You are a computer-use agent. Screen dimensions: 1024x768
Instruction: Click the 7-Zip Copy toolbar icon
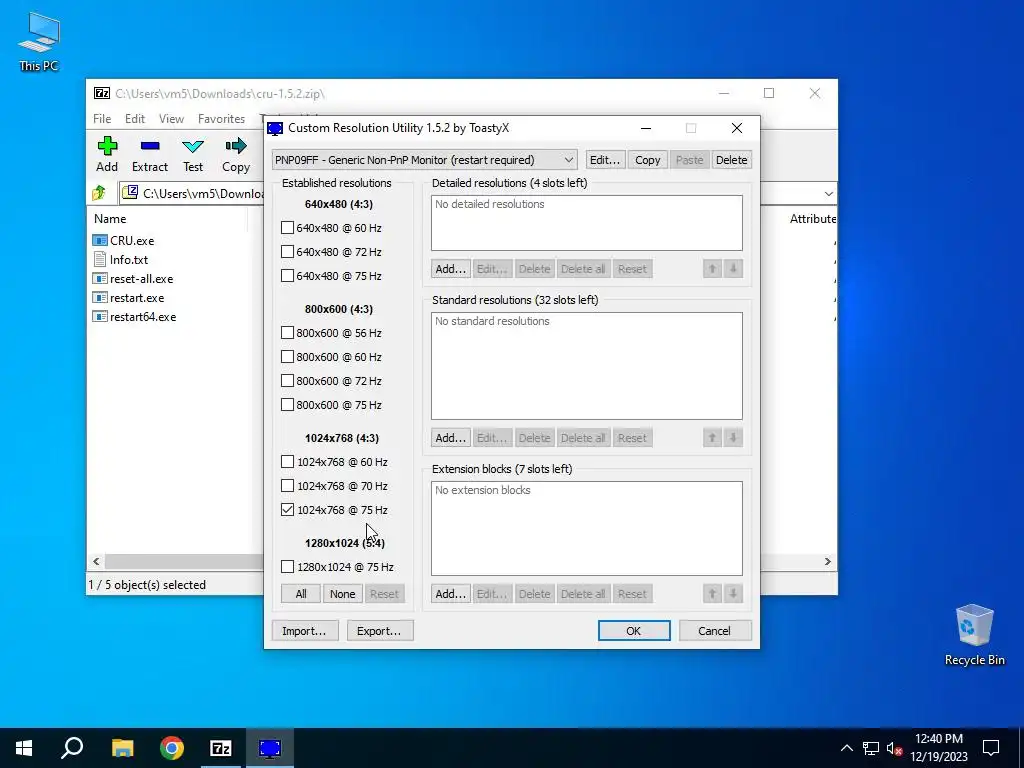click(236, 146)
